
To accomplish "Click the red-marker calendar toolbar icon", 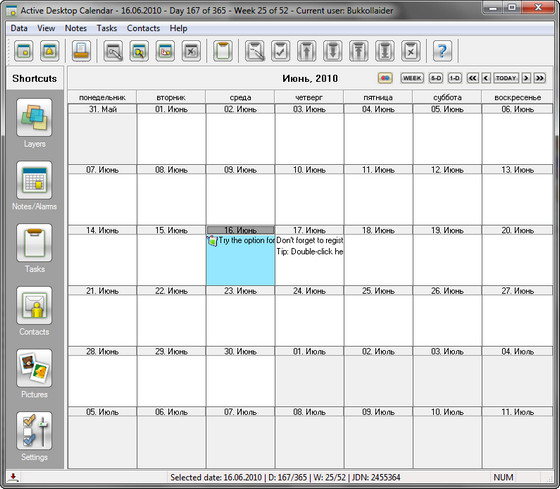I will 165,51.
